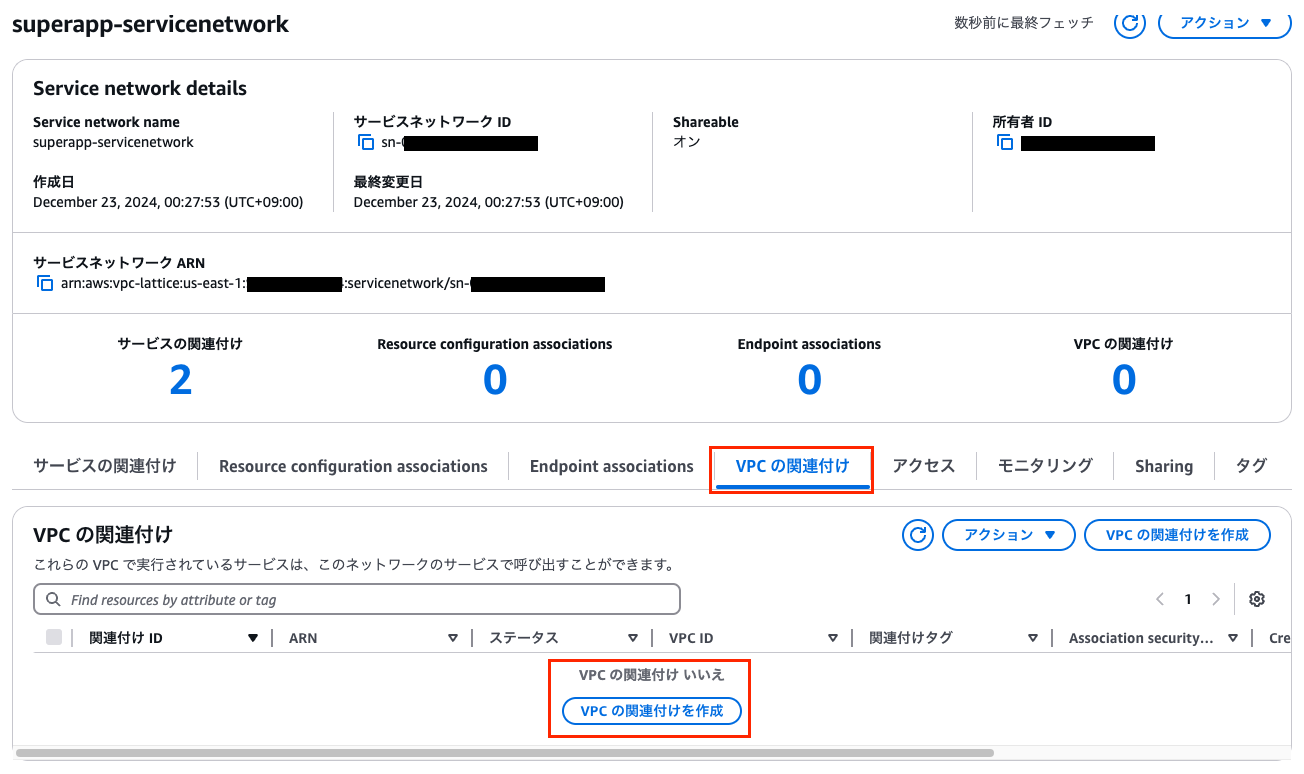Switch to the サービスの関連付け tab
Image resolution: width=1304 pixels, height=774 pixels.
coord(105,466)
